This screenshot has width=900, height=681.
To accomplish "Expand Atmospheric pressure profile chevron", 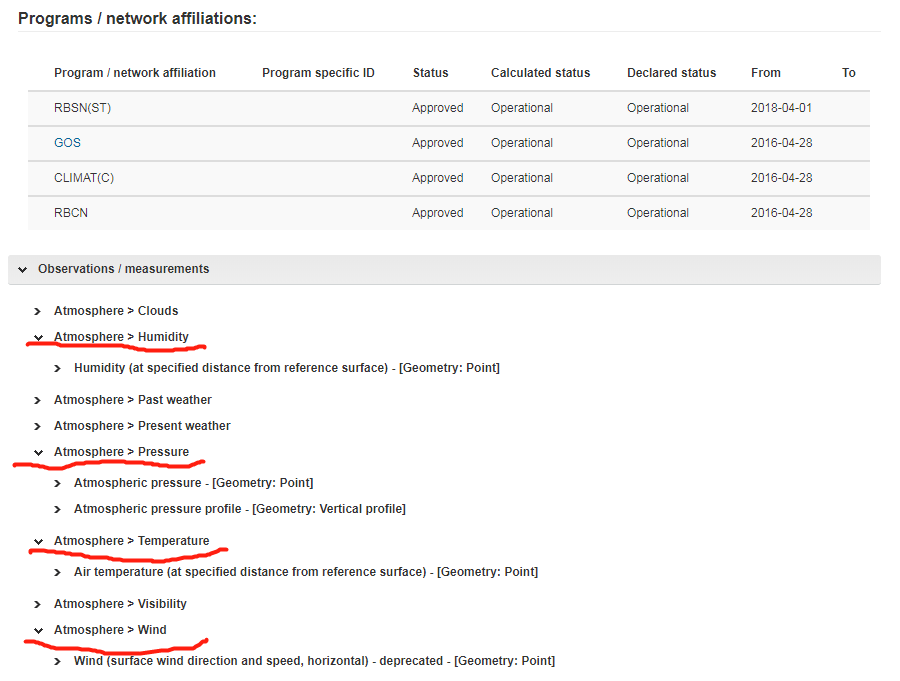I will 57,509.
